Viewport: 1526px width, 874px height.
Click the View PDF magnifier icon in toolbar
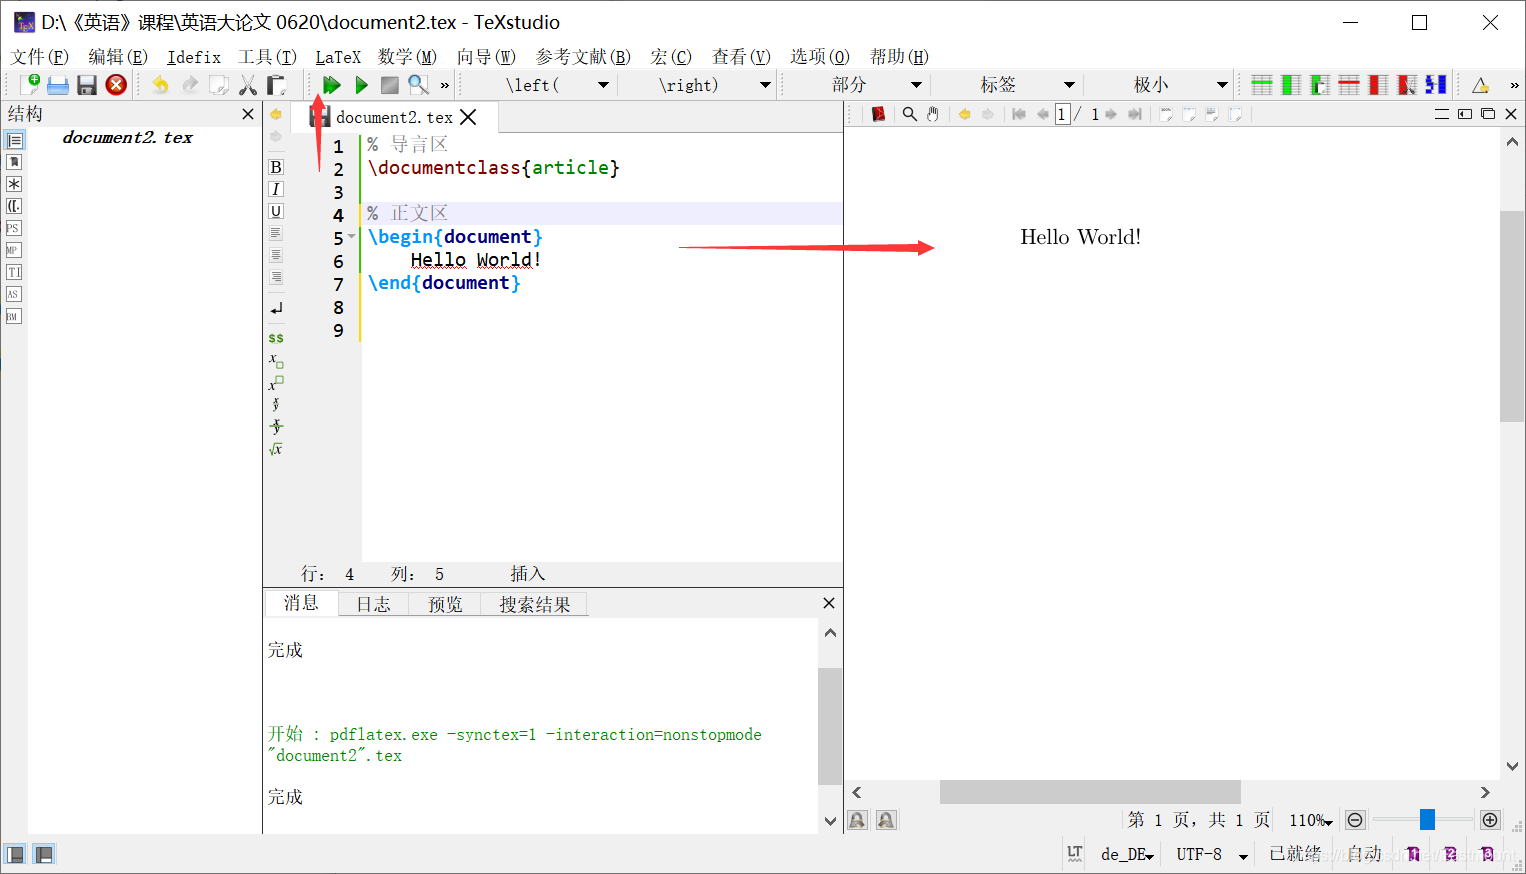click(418, 85)
